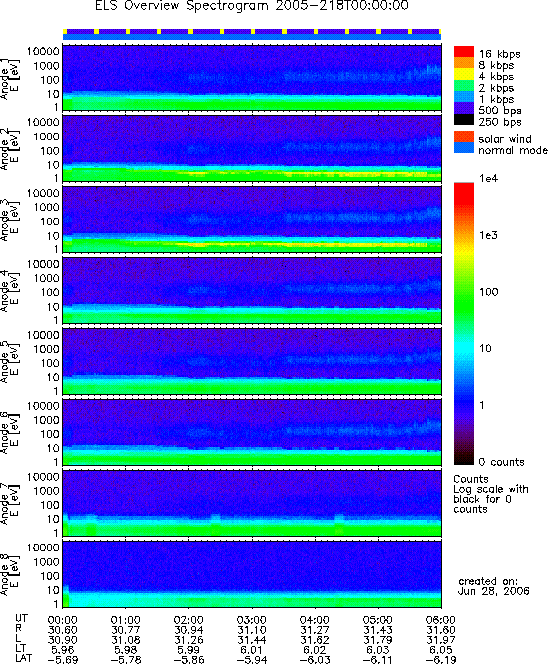The width and height of the screenshot is (548, 664).
Task: Open the Anode 1 spectrogram panel
Action: pyautogui.click(x=252, y=78)
